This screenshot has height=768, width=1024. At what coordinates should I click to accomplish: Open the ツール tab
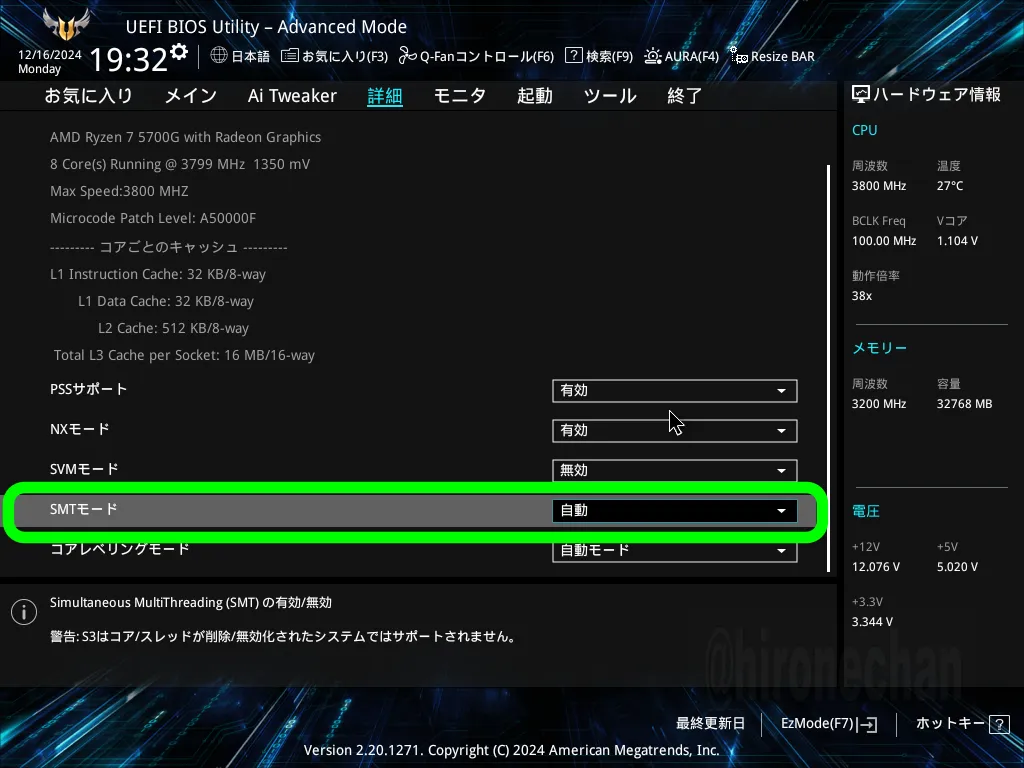tap(610, 96)
